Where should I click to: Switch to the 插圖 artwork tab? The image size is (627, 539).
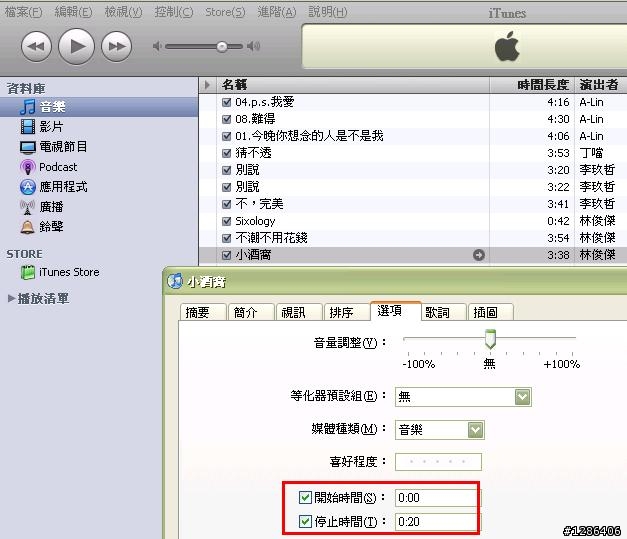tap(491, 312)
